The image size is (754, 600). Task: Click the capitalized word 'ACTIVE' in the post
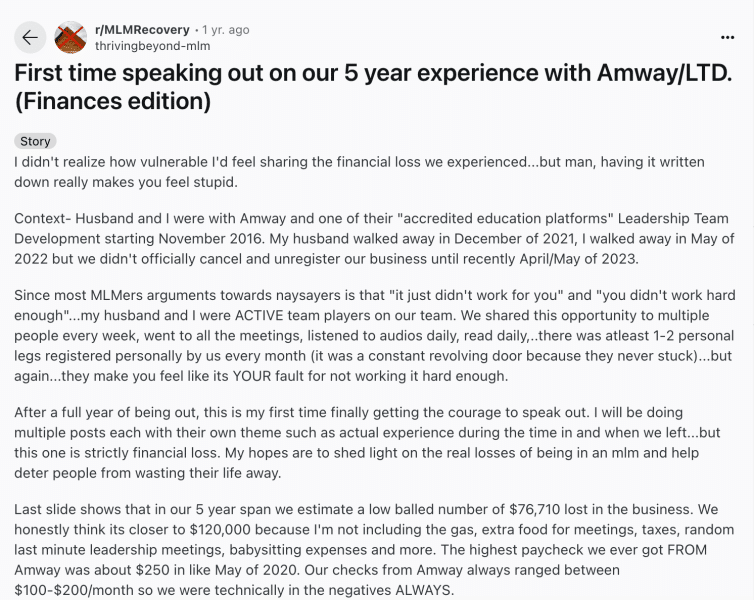pos(259,315)
